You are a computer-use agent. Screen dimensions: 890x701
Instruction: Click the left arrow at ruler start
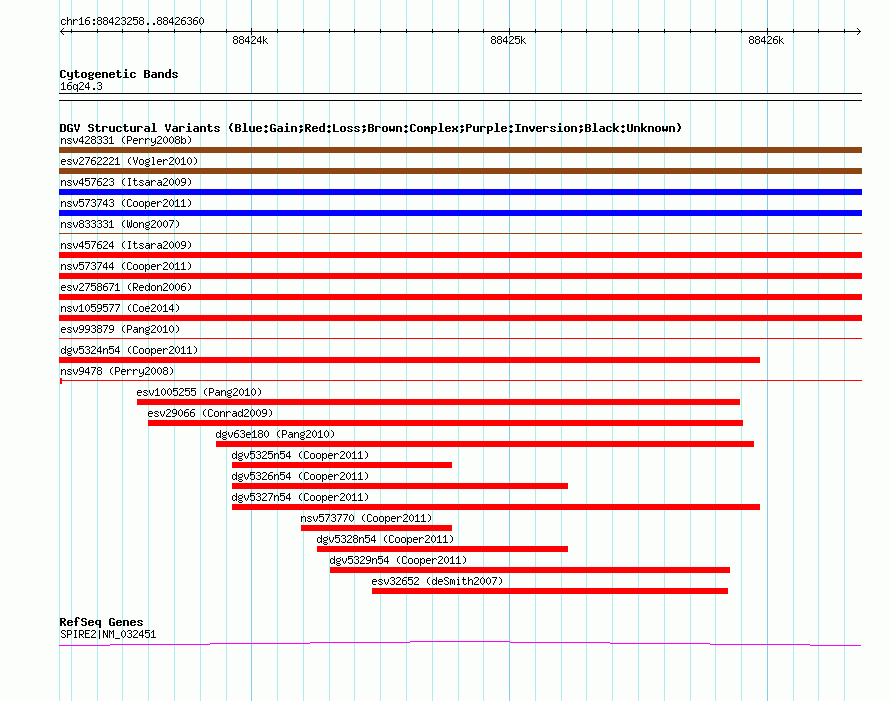click(62, 31)
